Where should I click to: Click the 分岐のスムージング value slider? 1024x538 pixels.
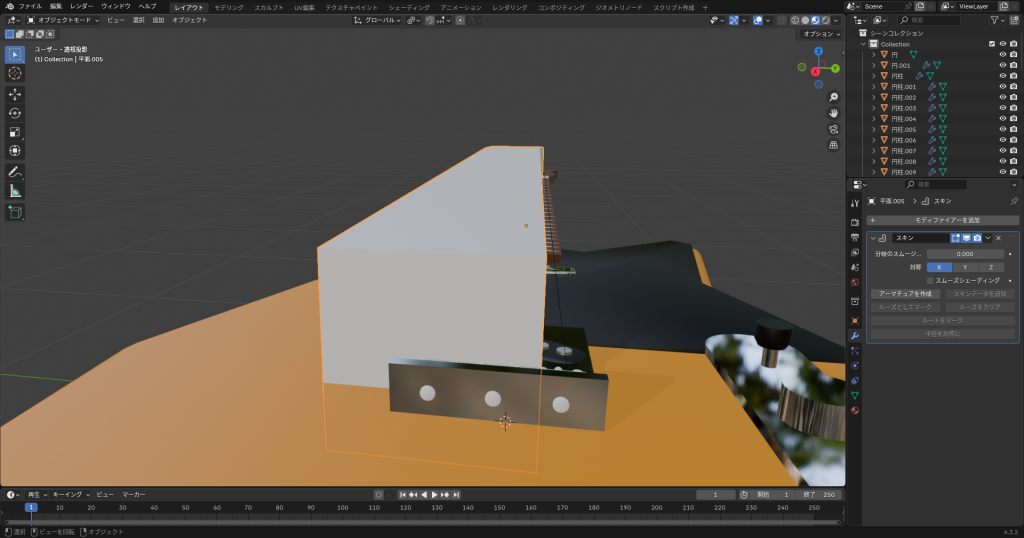coord(964,254)
